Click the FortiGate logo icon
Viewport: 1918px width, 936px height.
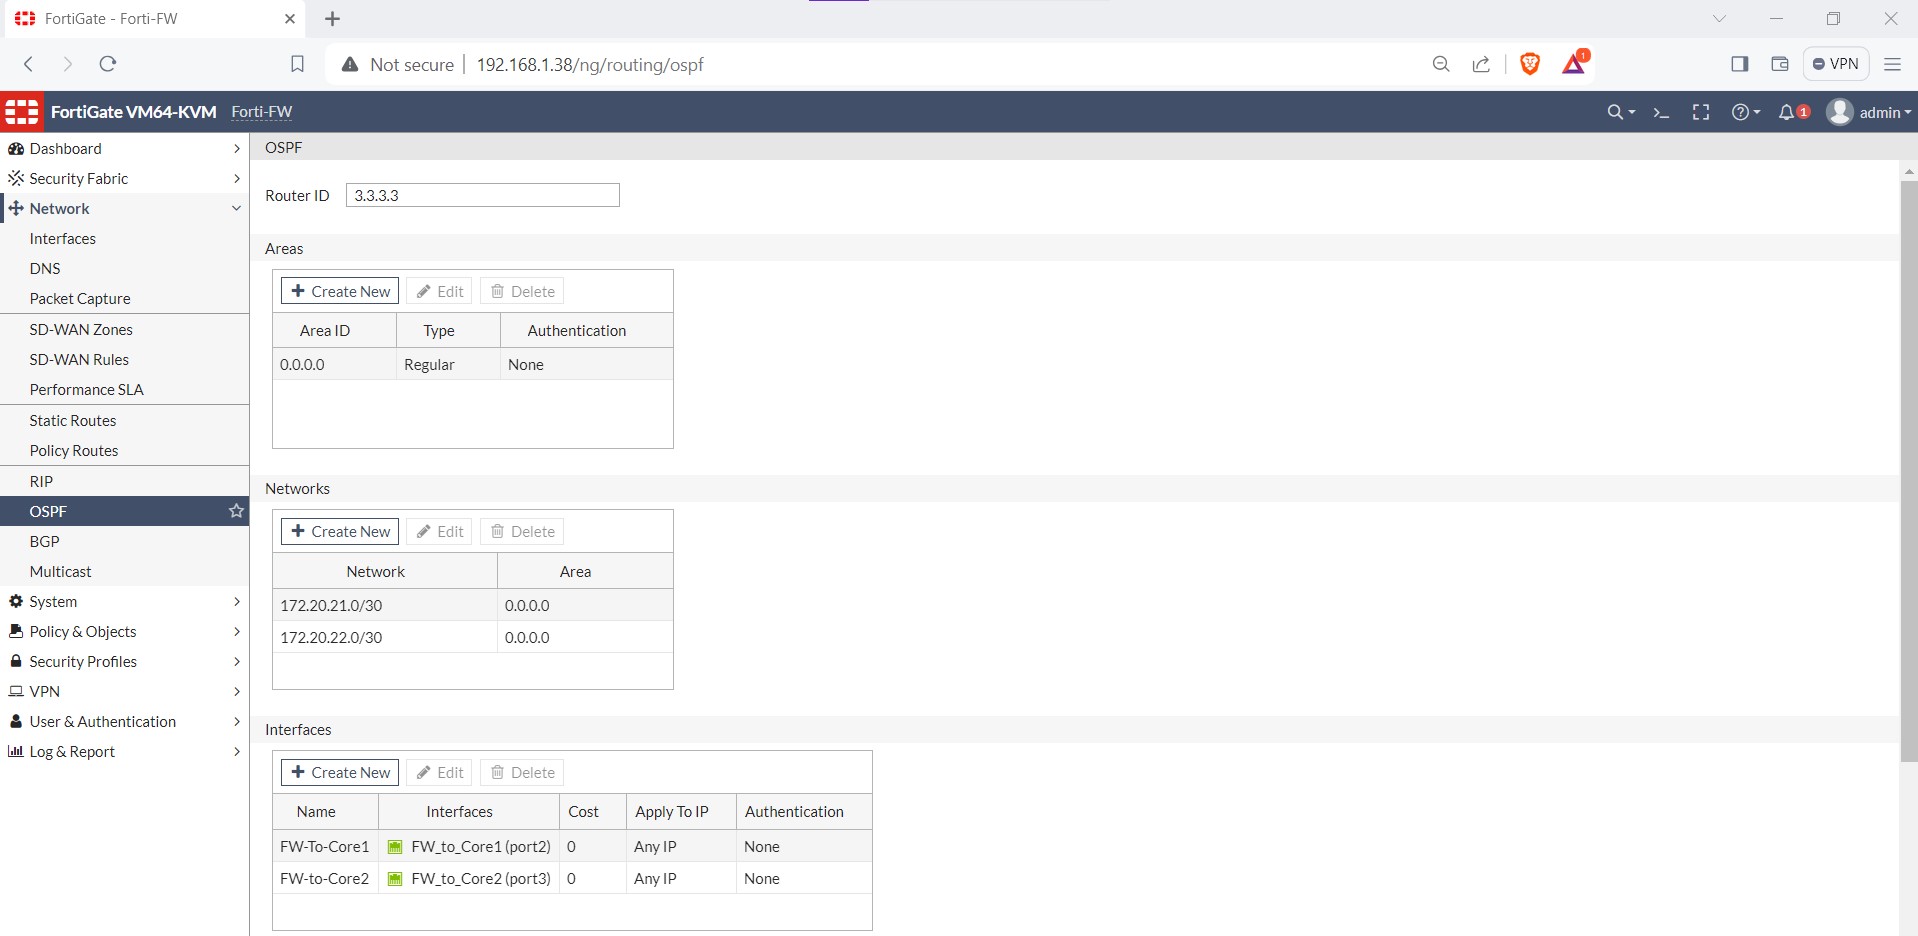21,112
